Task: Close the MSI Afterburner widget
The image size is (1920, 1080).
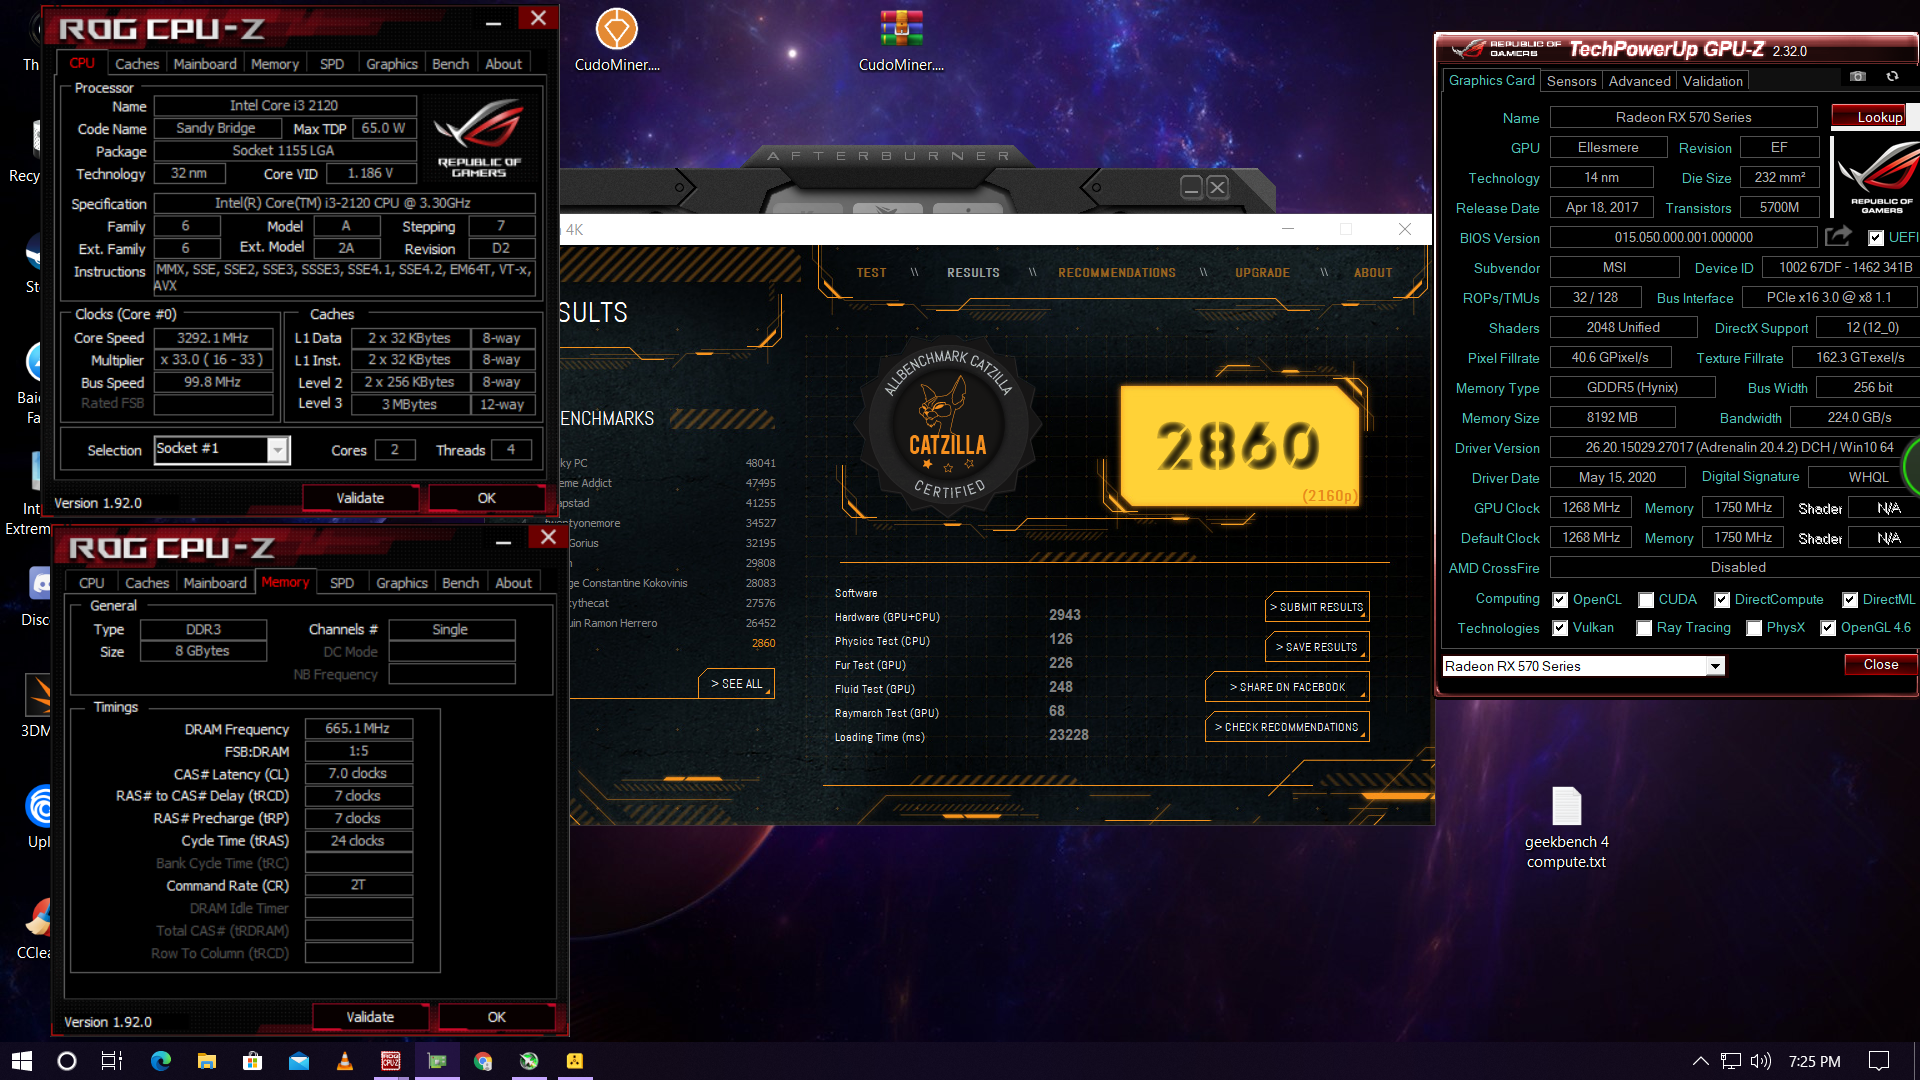Action: point(1217,187)
